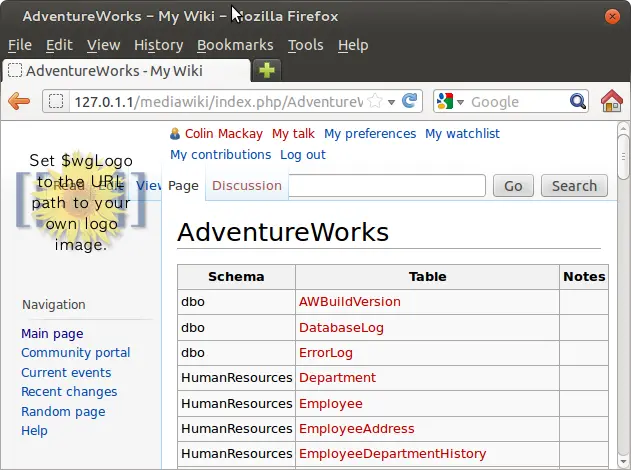
Task: Open Community portal link
Action: (x=76, y=353)
